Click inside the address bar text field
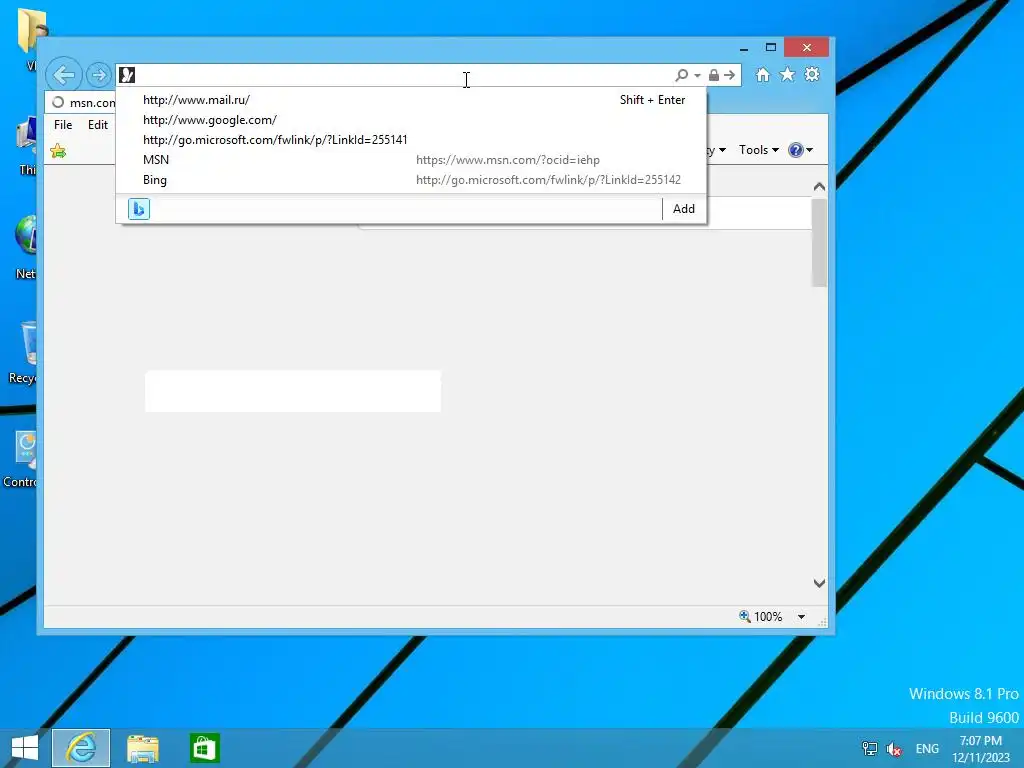This screenshot has width=1024, height=768. (404, 75)
